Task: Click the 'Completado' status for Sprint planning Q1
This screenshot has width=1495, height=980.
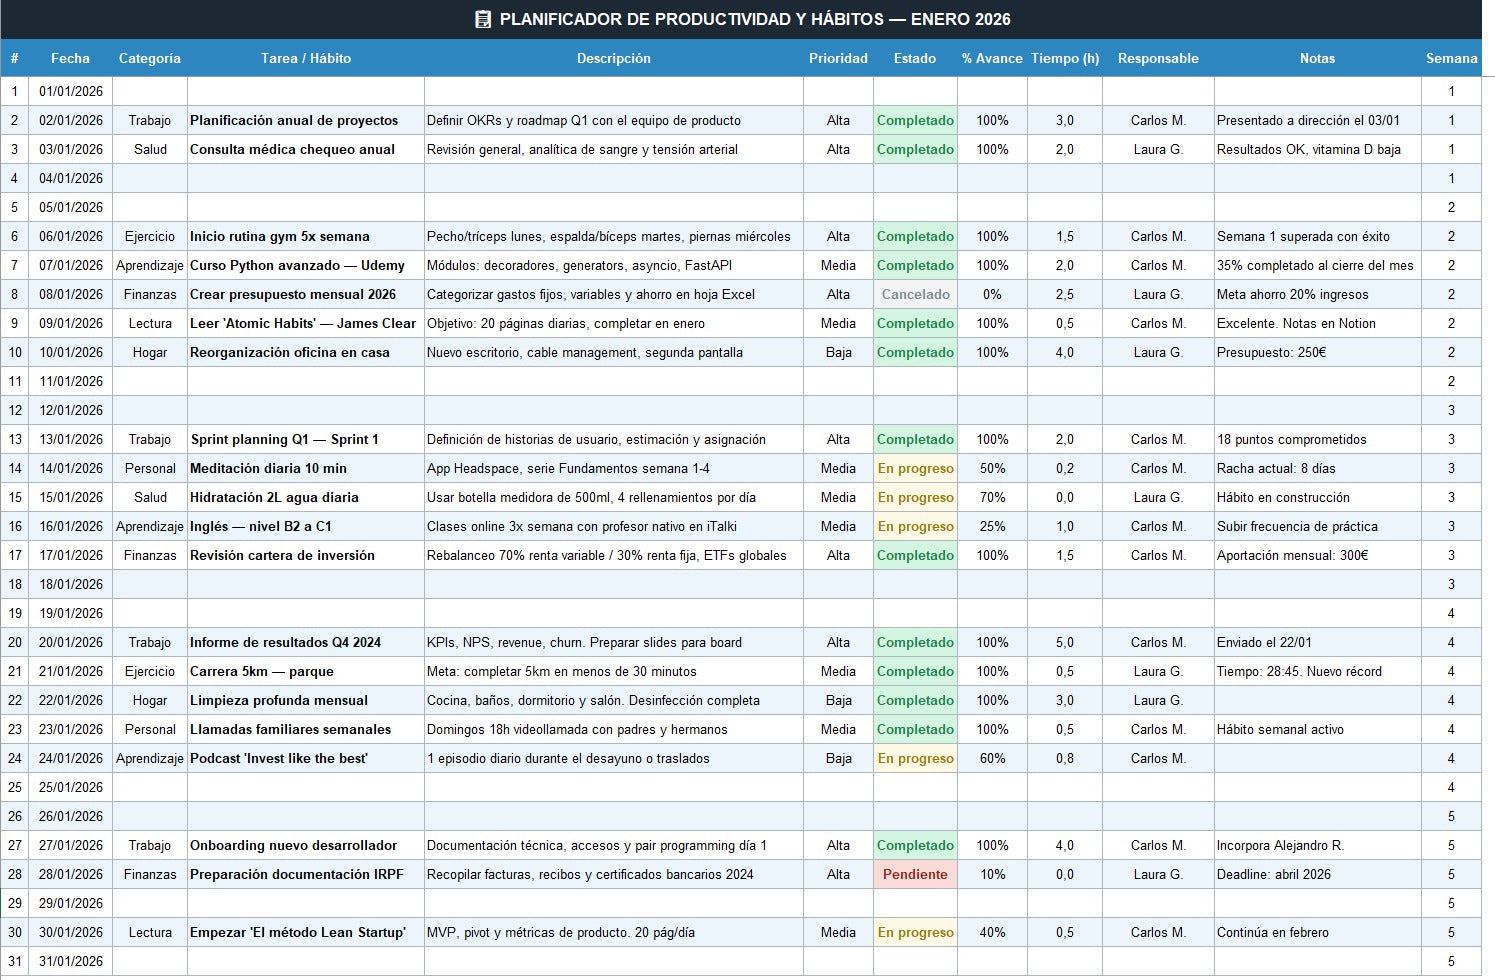Action: [915, 439]
